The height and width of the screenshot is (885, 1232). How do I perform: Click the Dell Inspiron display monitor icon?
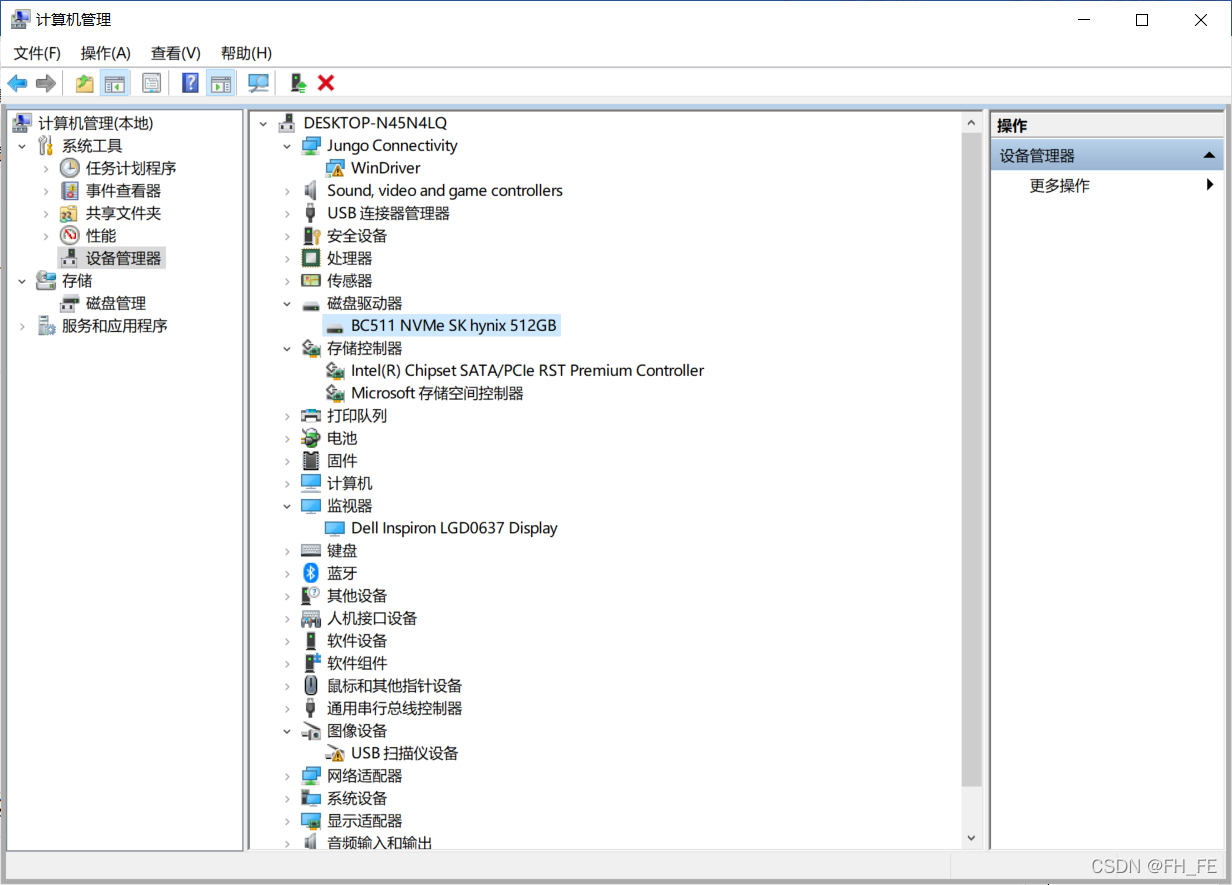click(335, 528)
